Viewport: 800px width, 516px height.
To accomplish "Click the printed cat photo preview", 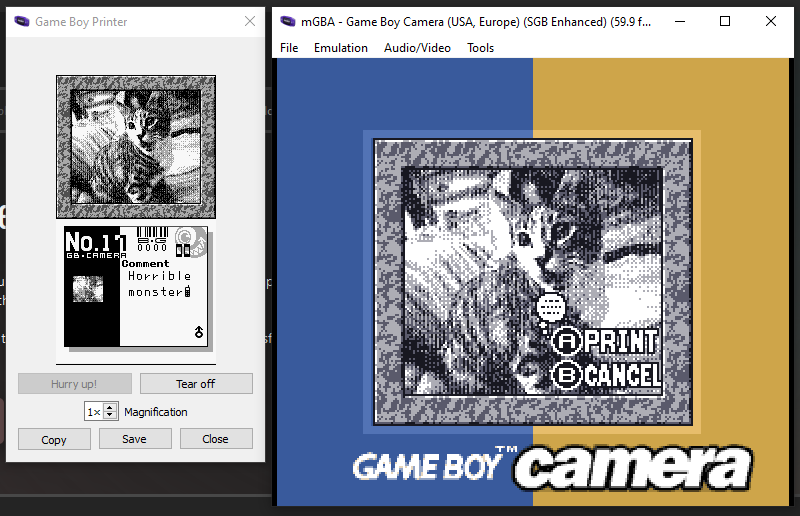I will [x=136, y=147].
